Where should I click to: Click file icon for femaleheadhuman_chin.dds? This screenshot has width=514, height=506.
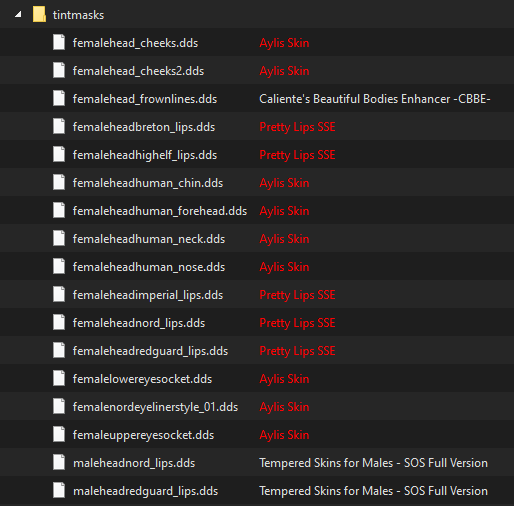pyautogui.click(x=59, y=183)
